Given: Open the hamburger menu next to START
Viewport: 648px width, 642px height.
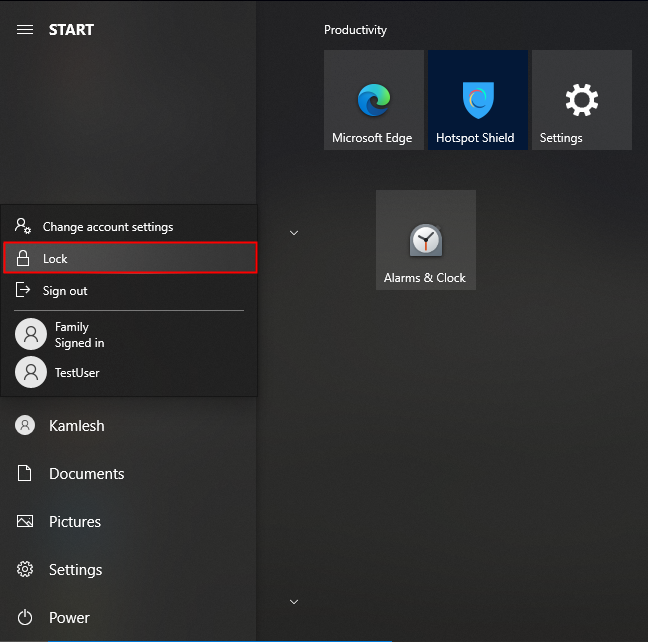Looking at the screenshot, I should click(25, 30).
